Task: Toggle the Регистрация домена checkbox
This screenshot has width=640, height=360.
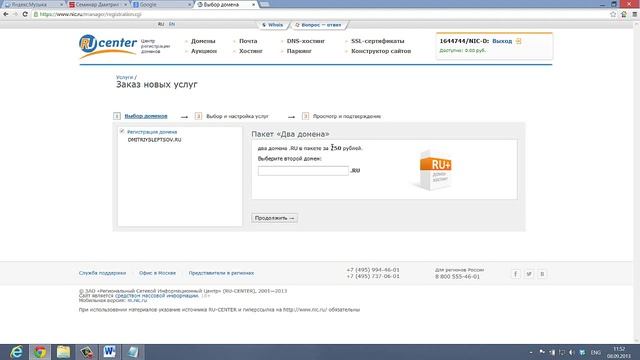Action: tap(122, 131)
